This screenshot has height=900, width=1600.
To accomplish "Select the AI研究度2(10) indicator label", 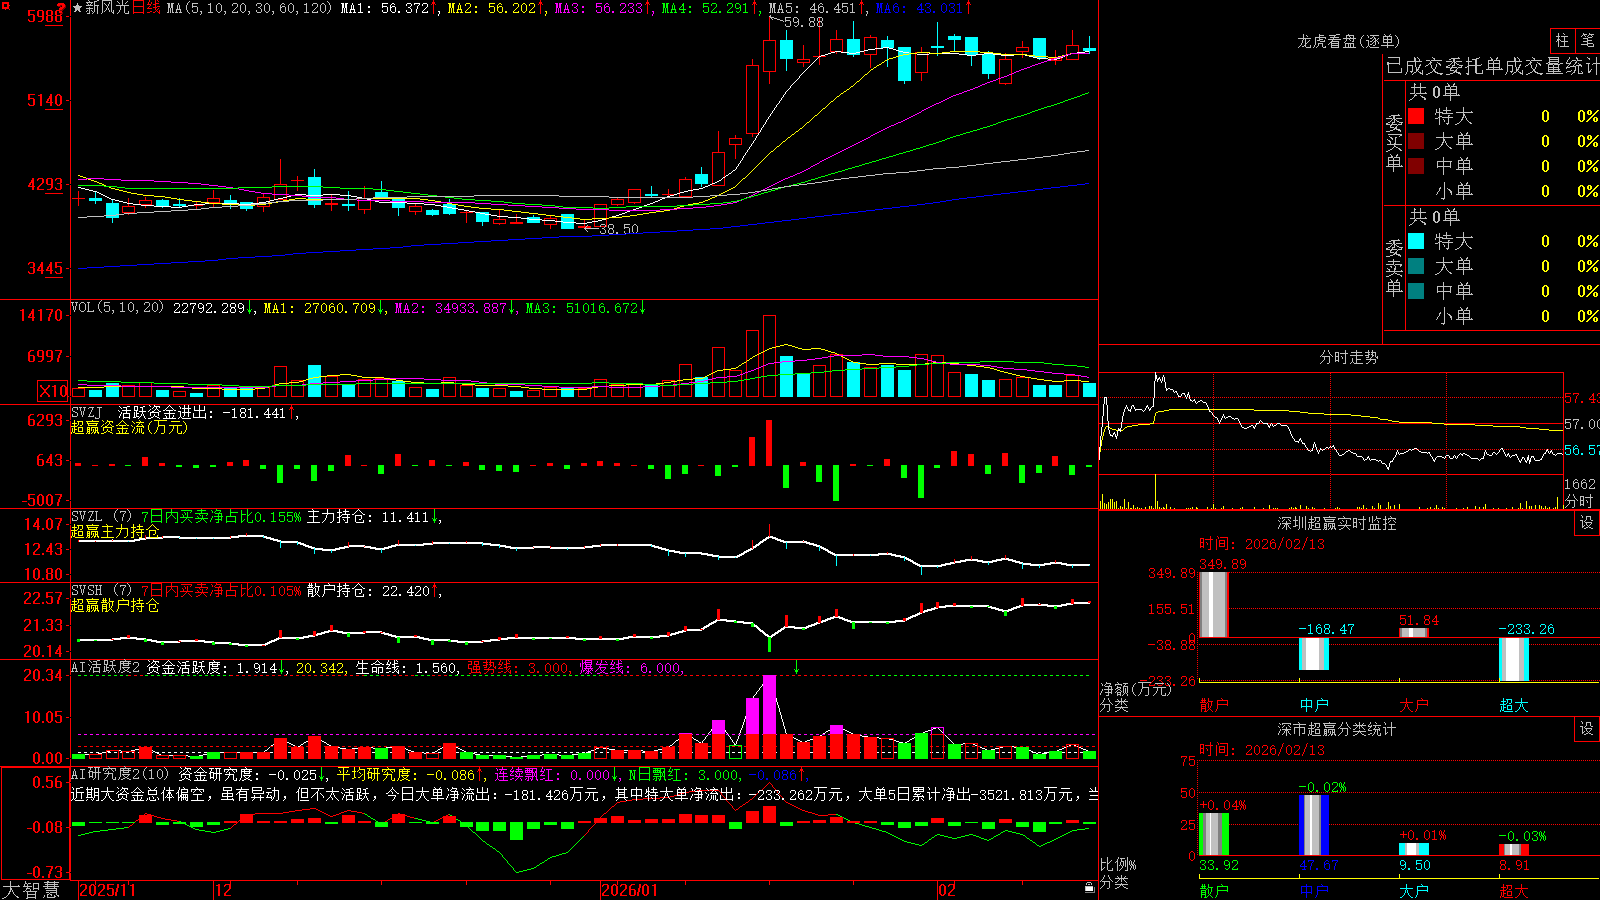I will (120, 774).
